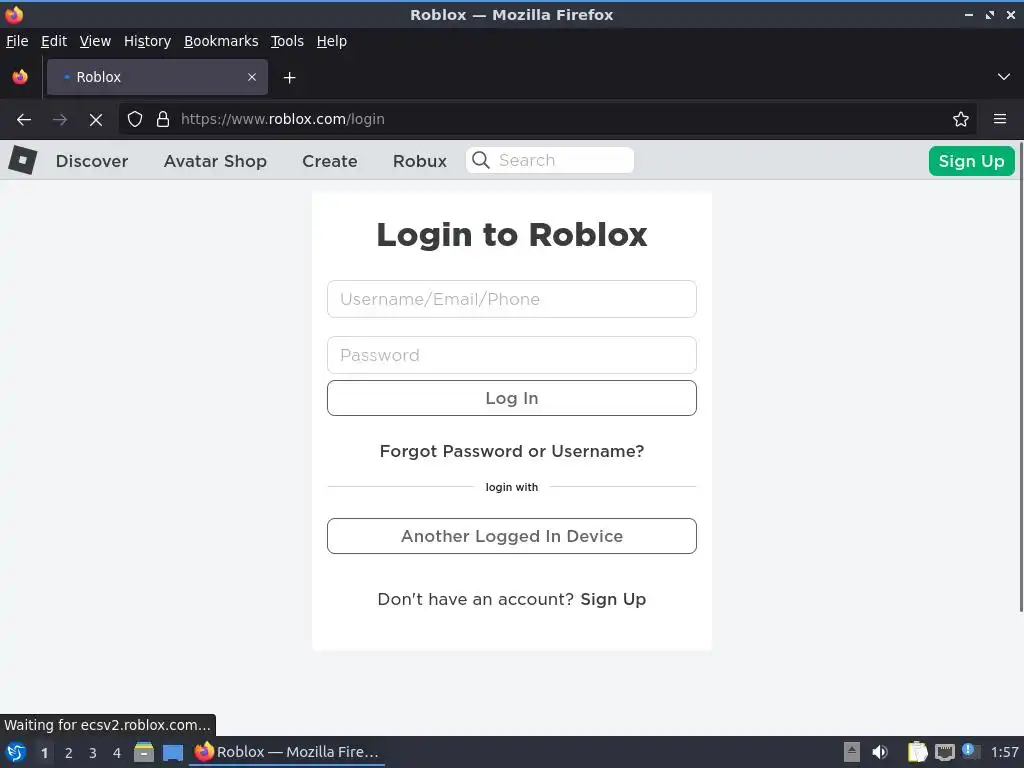Open the volume control tray icon
The image size is (1024, 768).
click(880, 752)
